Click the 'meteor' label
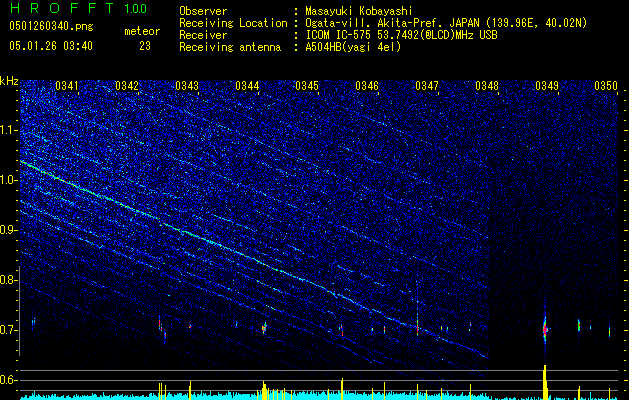Image resolution: width=629 pixels, height=400 pixels. coord(142,31)
